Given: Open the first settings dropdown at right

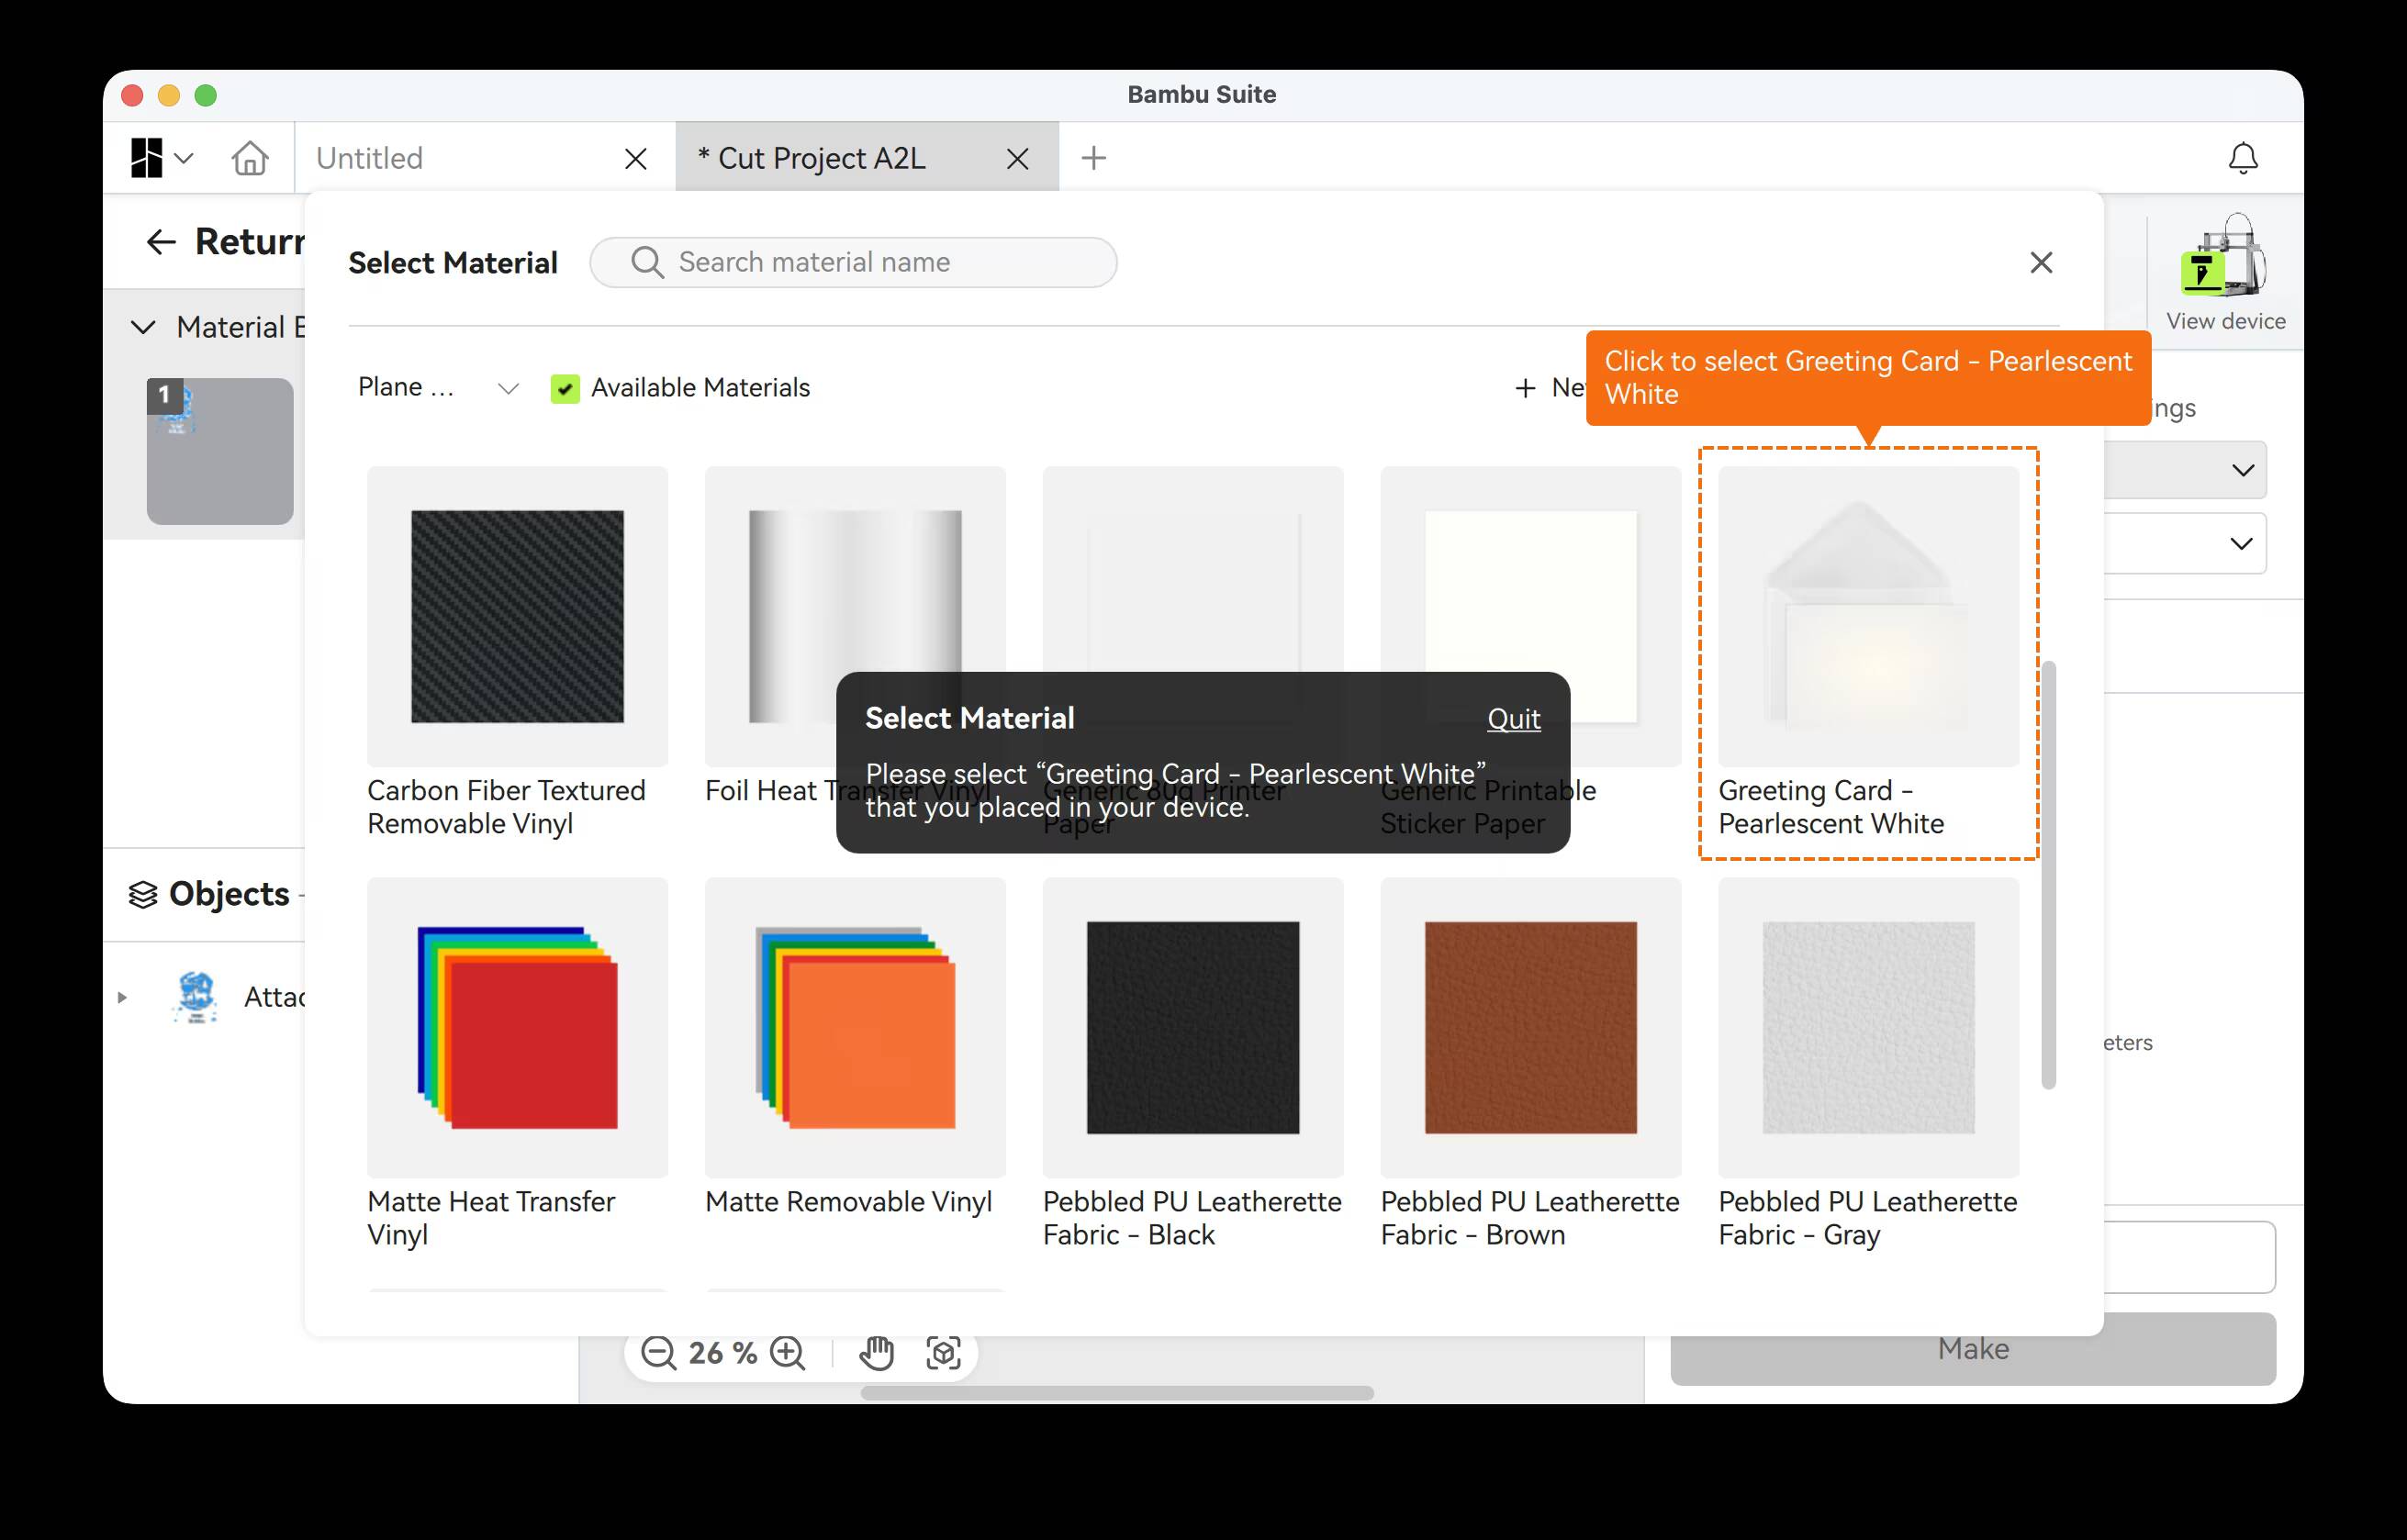Looking at the screenshot, I should (x=2184, y=470).
